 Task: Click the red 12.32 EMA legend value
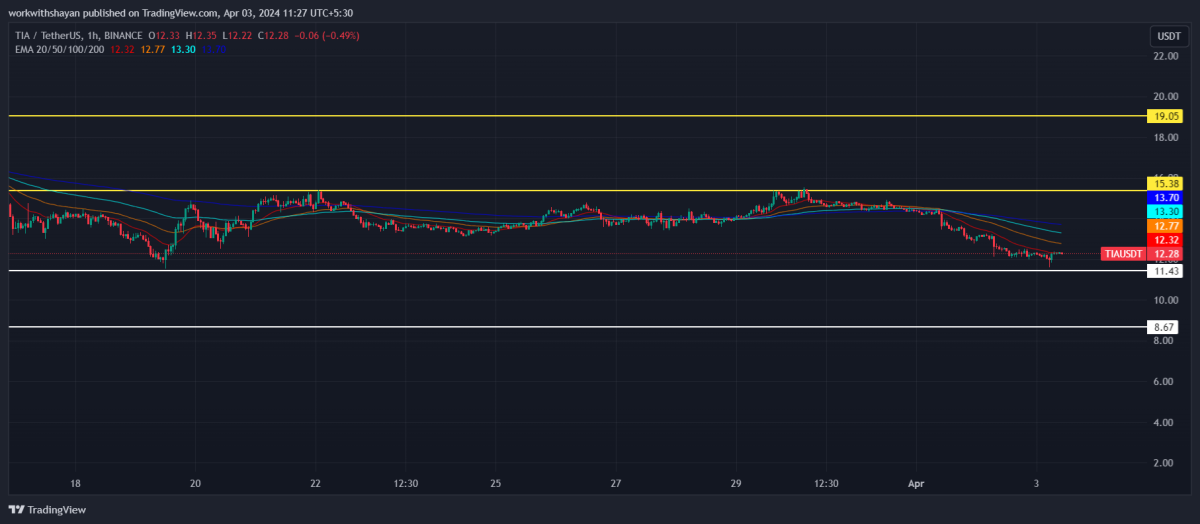pyautogui.click(x=123, y=49)
